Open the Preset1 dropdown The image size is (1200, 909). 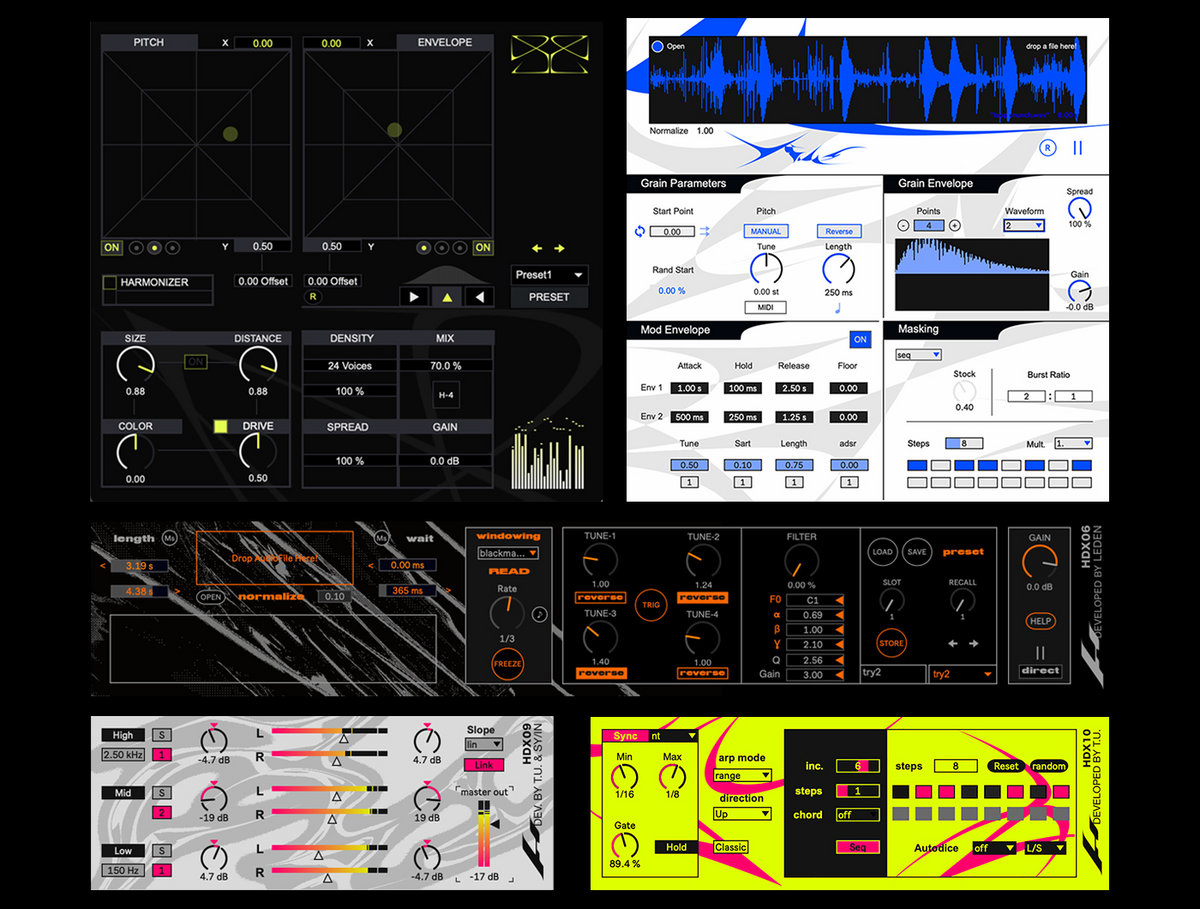[x=549, y=275]
